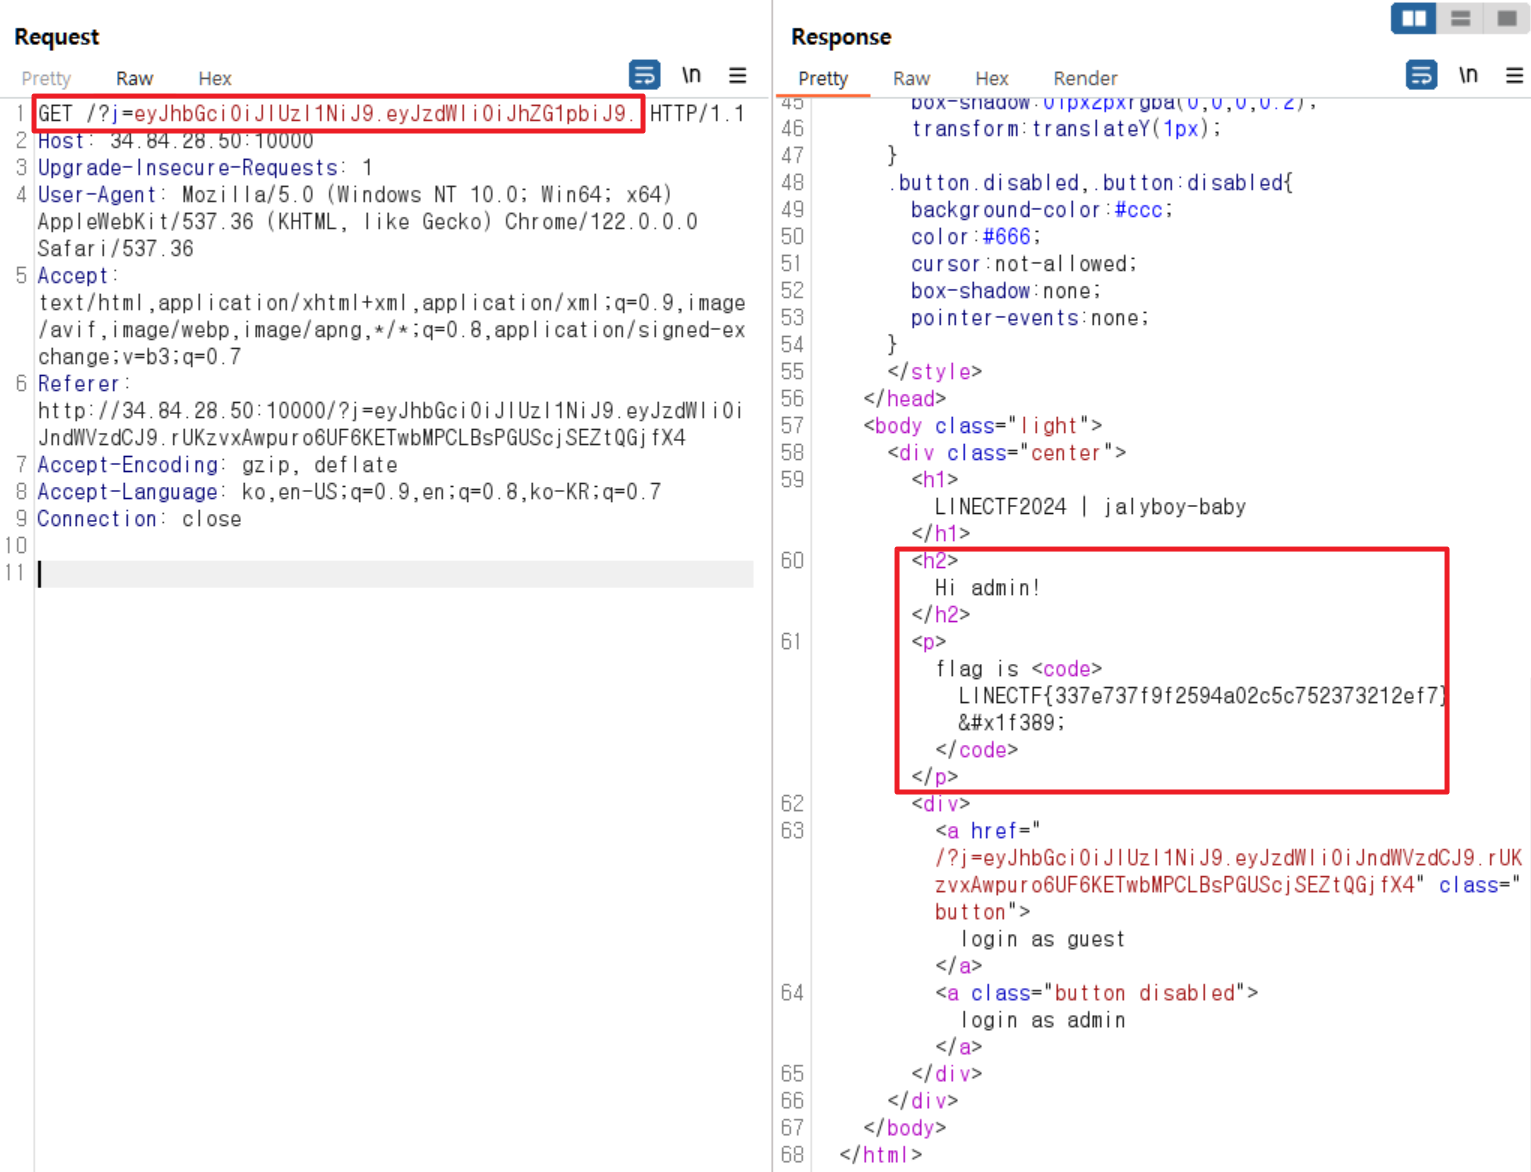Screen dimensions: 1531x1172
Task: Open the Response Render tab
Action: click(1085, 78)
